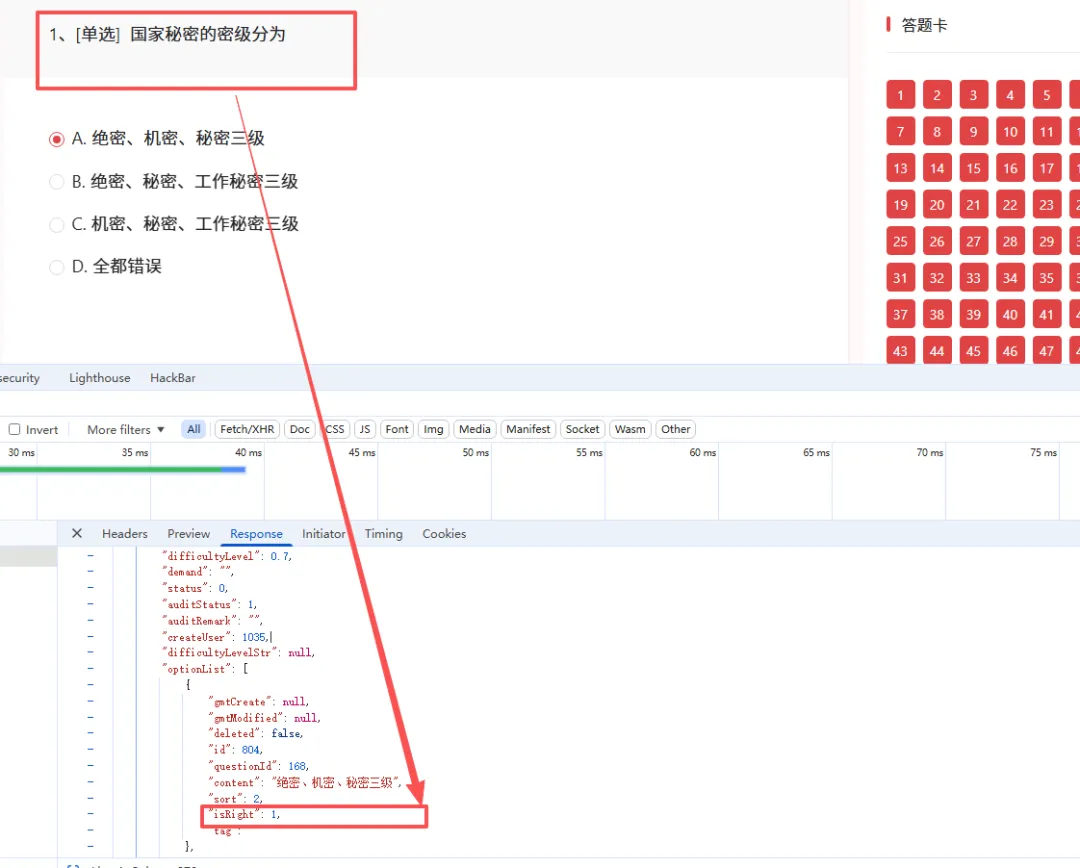Jump to question 45 on answer card

point(973,351)
